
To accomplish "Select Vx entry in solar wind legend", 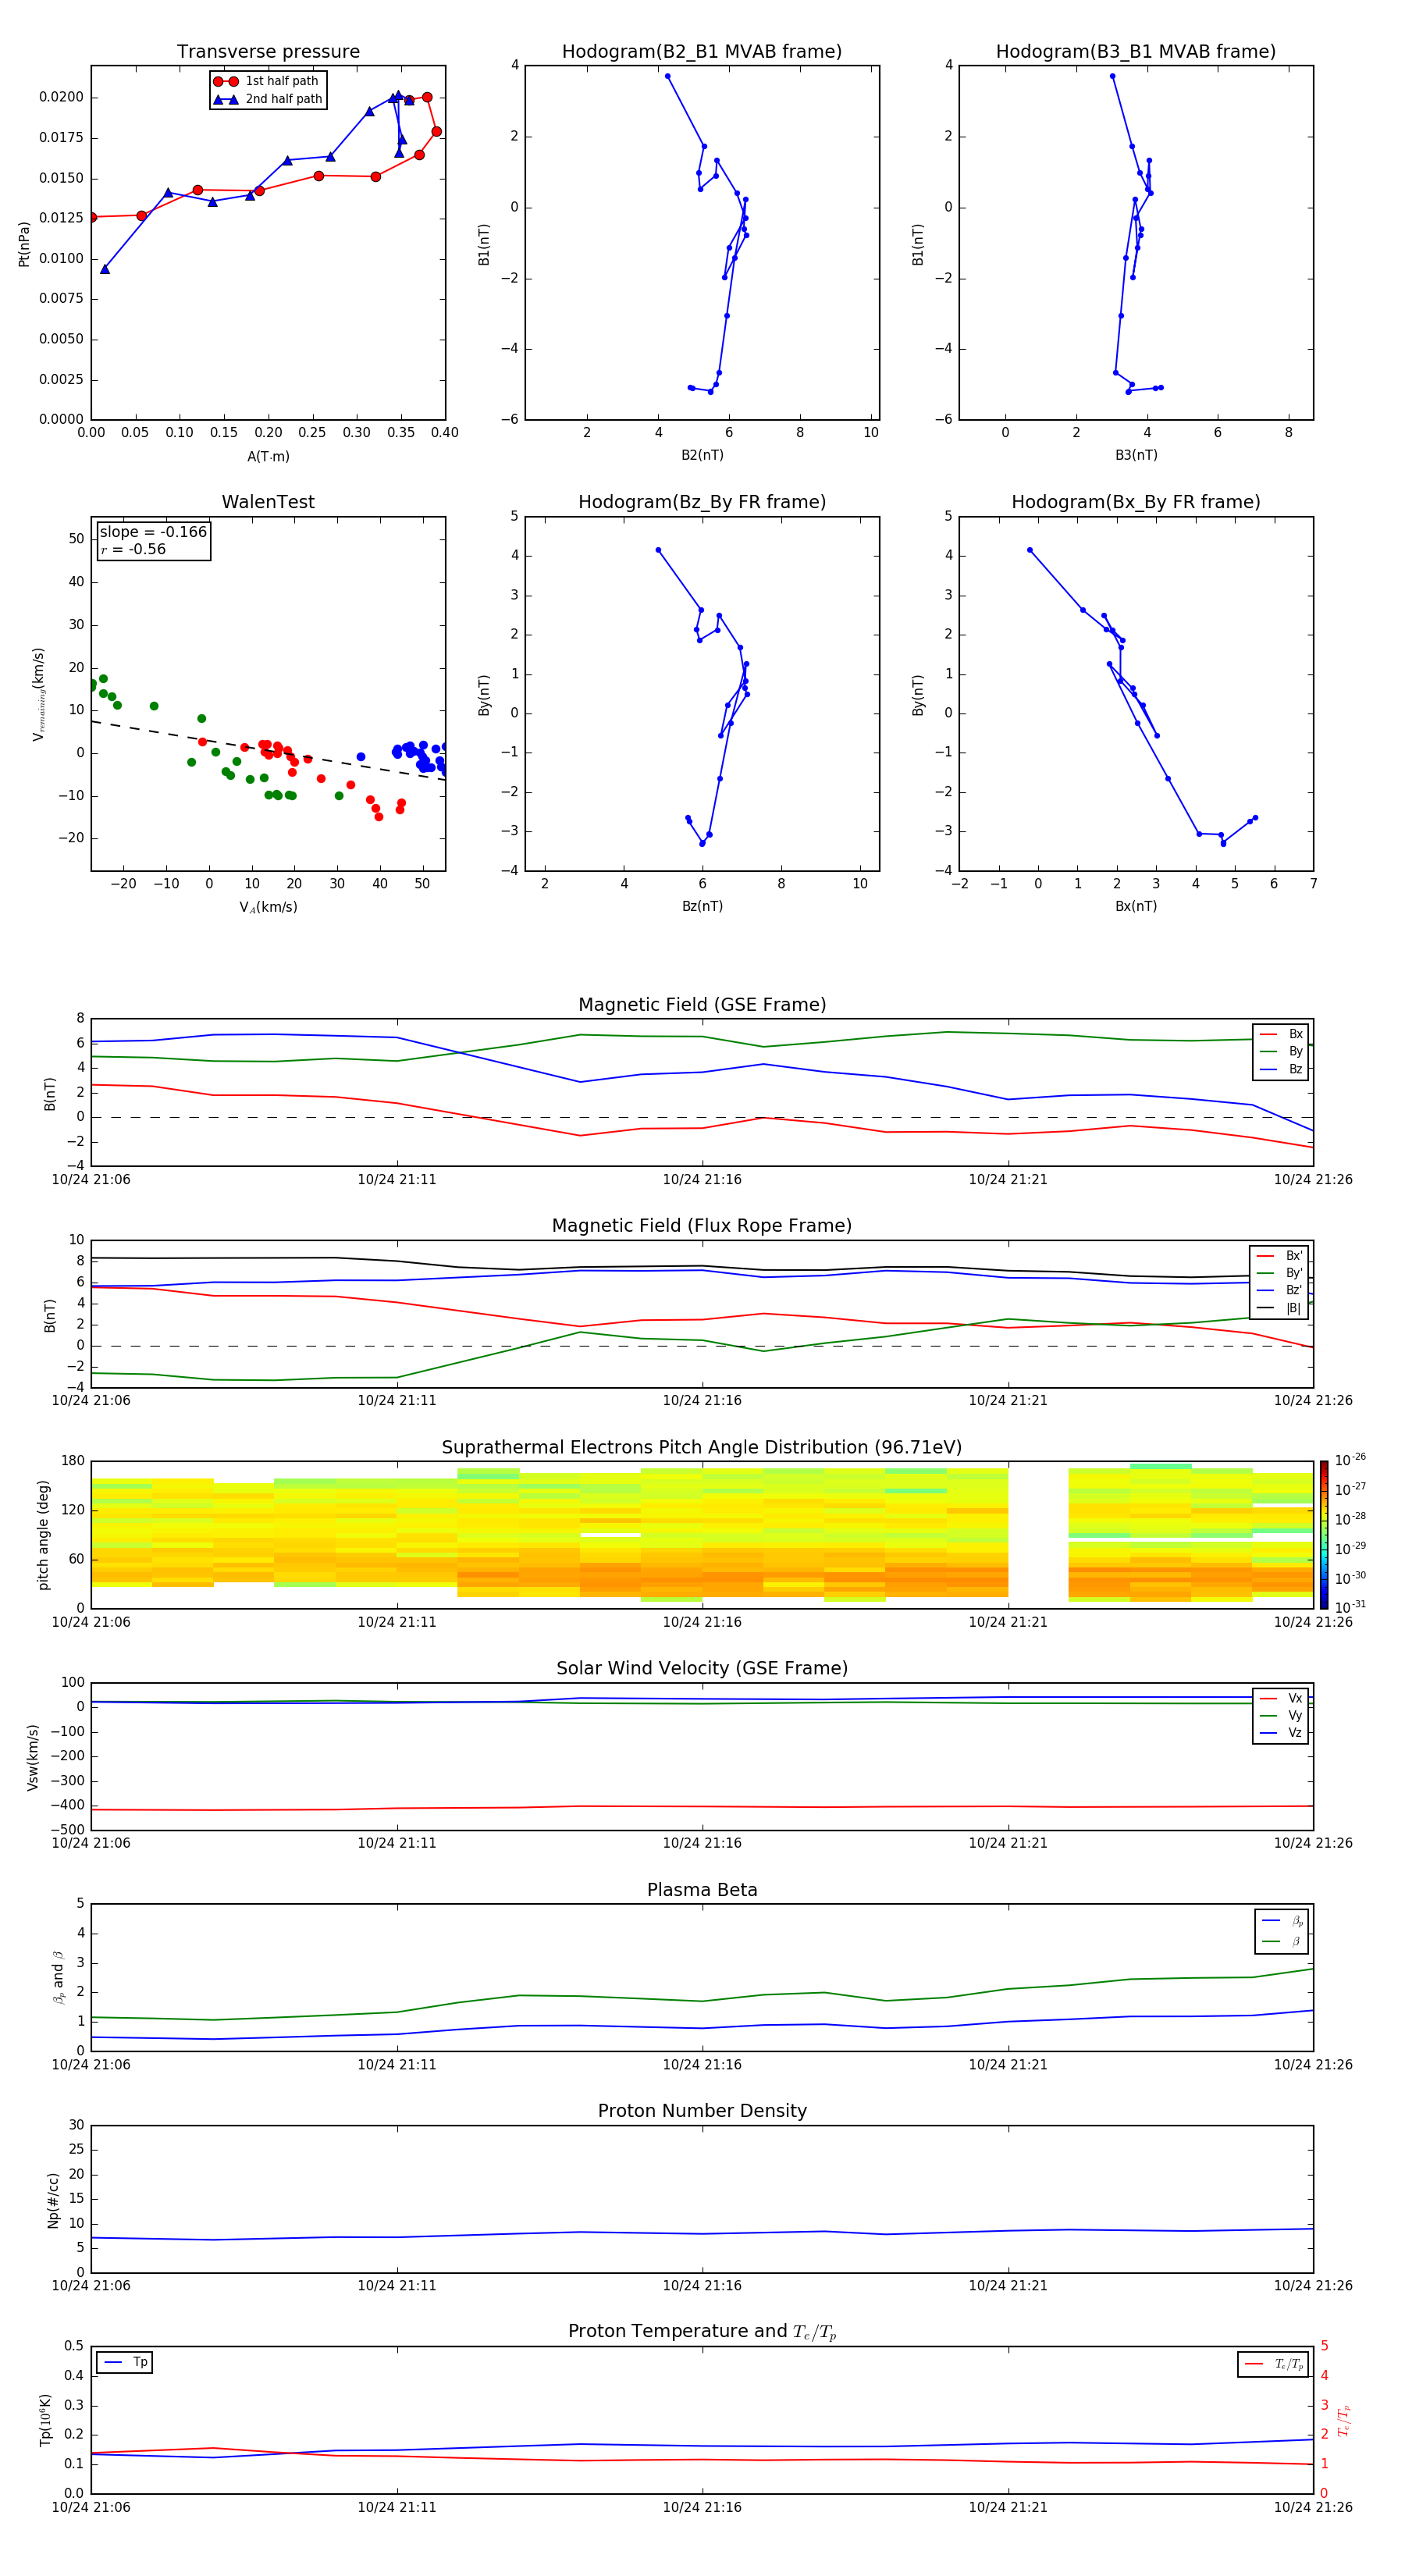I will [x=1281, y=1698].
